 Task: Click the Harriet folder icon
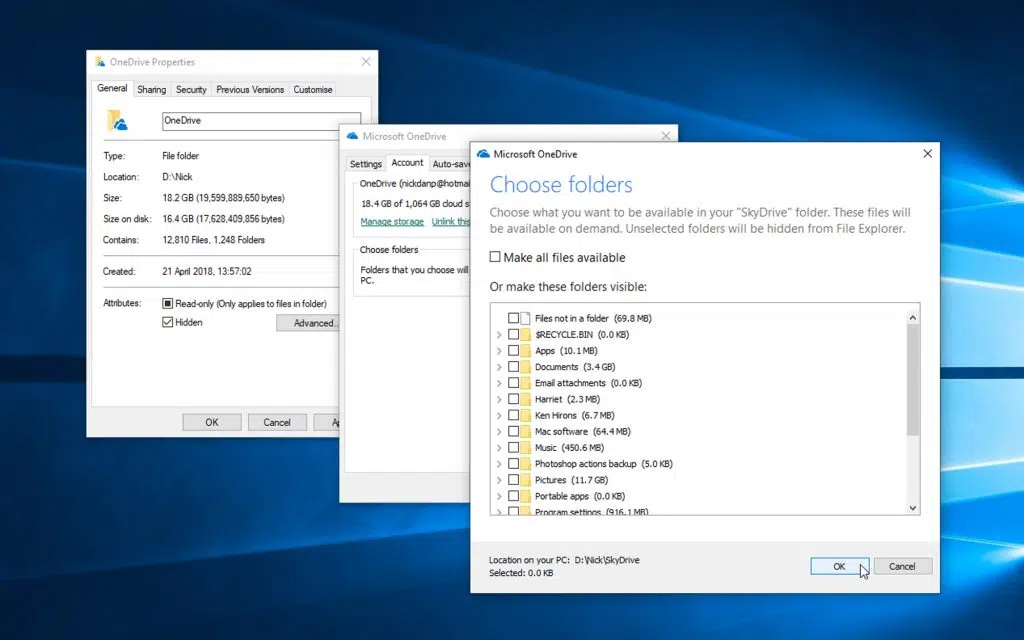coord(526,399)
